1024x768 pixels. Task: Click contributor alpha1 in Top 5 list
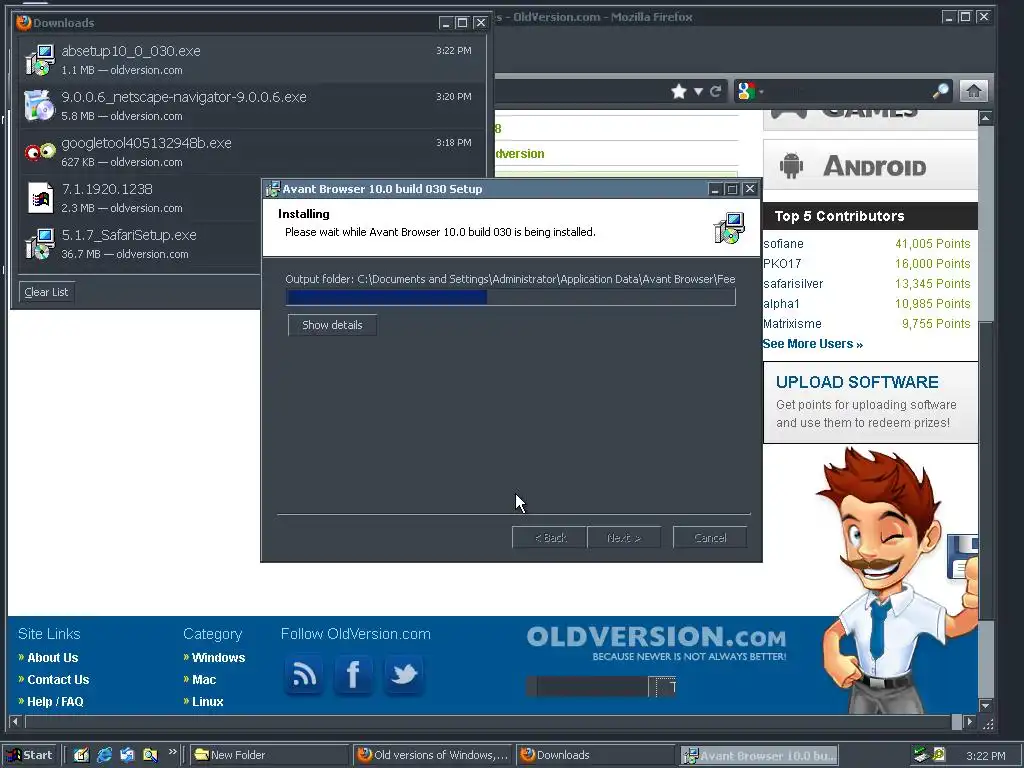click(781, 304)
